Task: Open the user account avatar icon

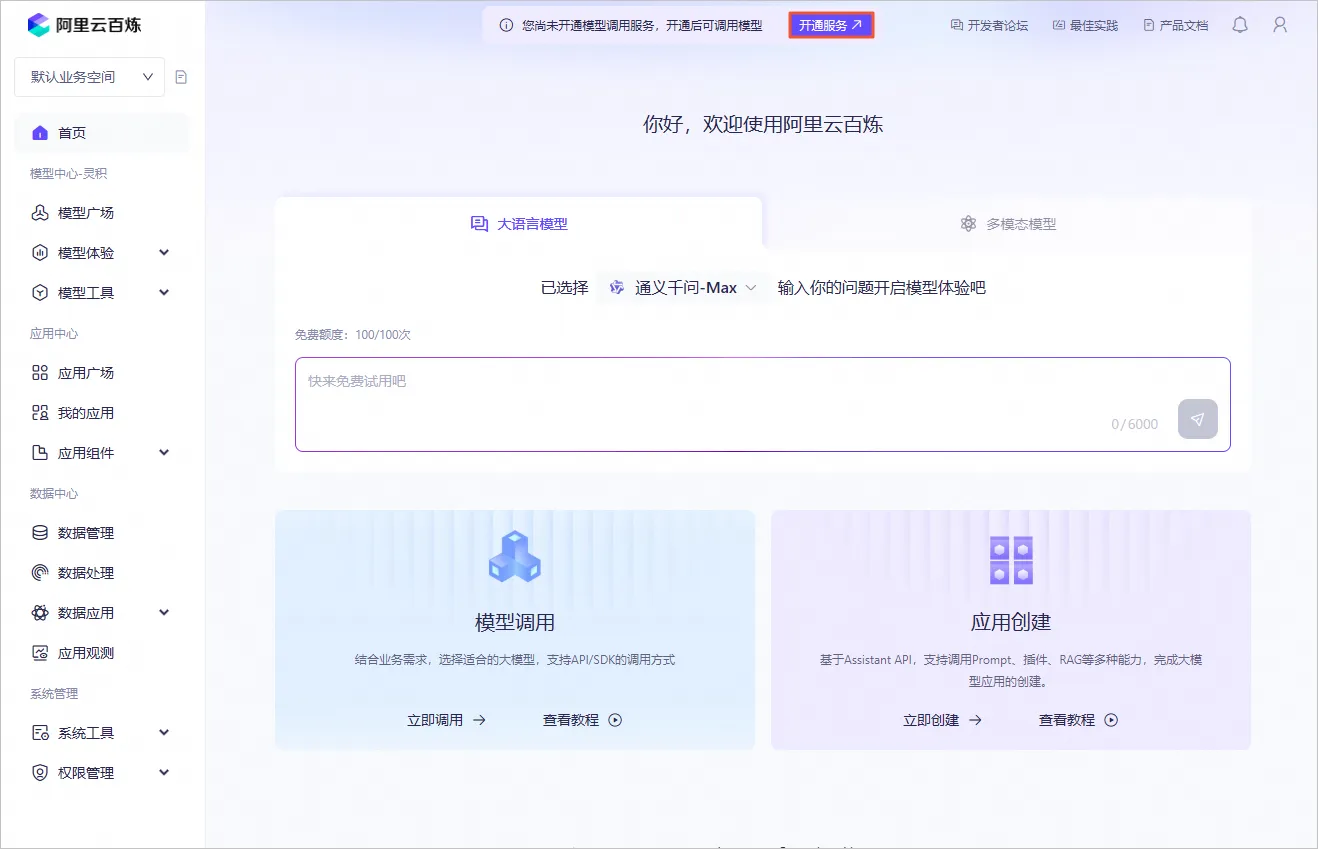Action: tap(1280, 25)
